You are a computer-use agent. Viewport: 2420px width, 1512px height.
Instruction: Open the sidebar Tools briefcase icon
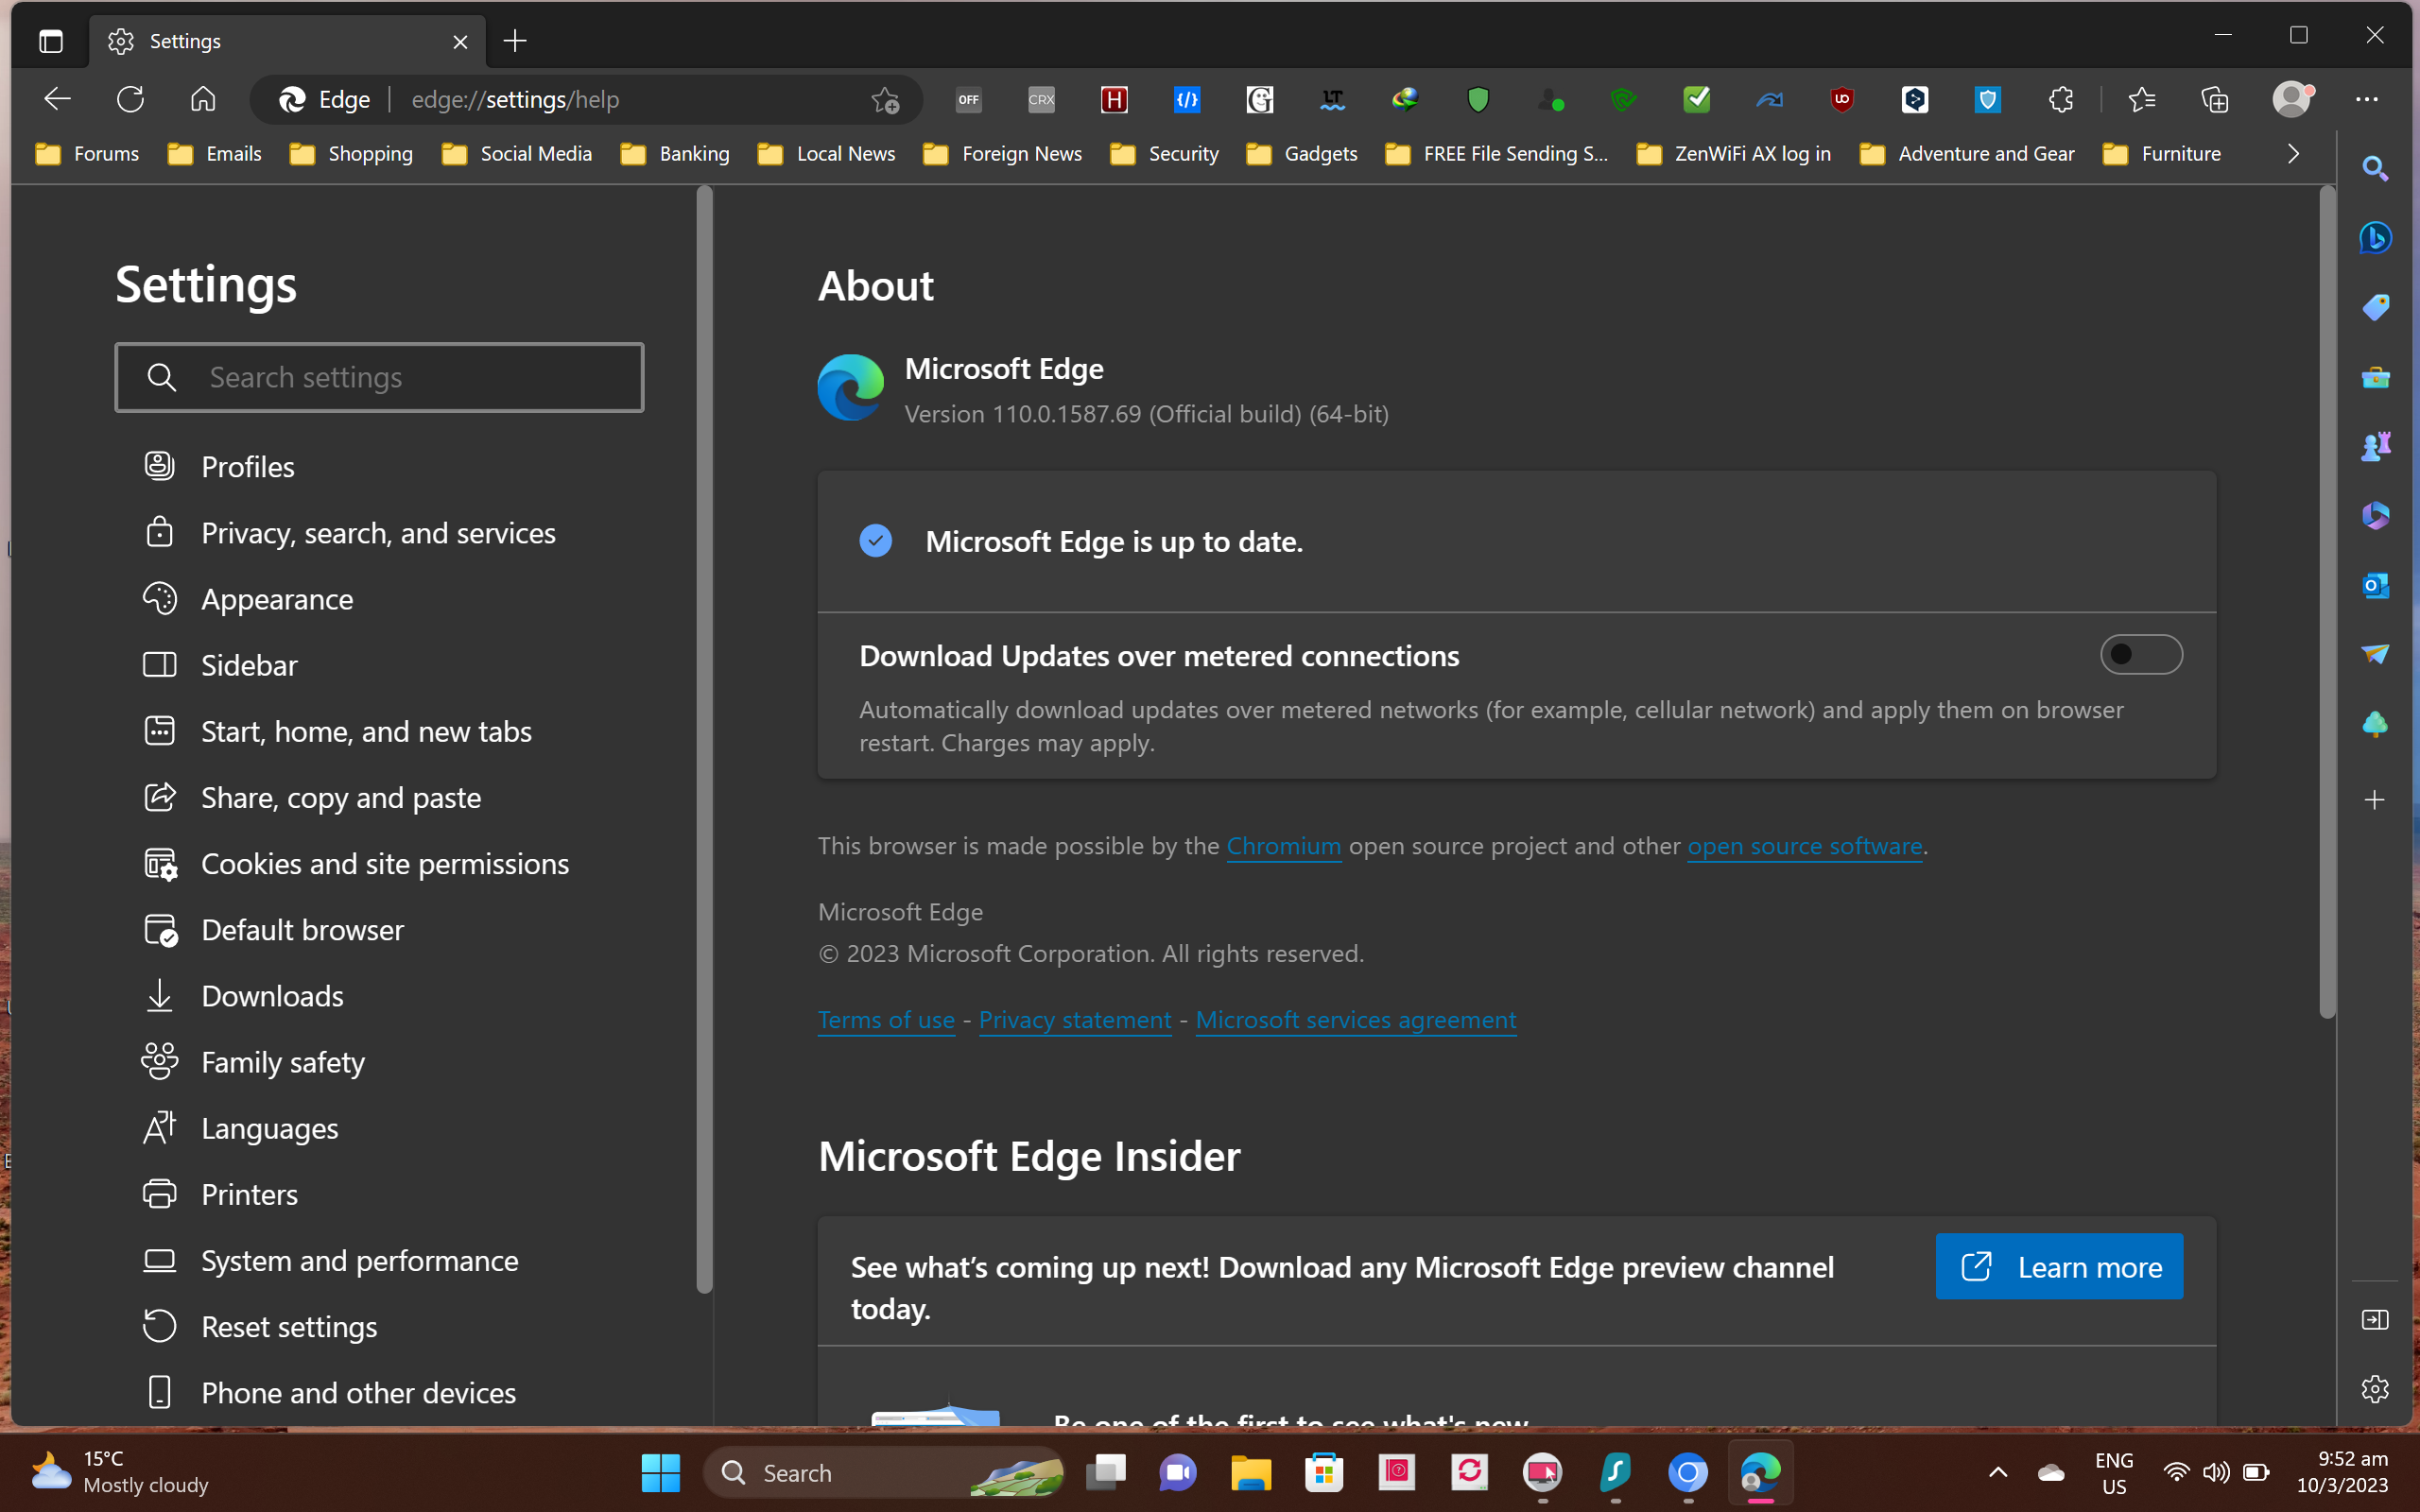tap(2375, 377)
